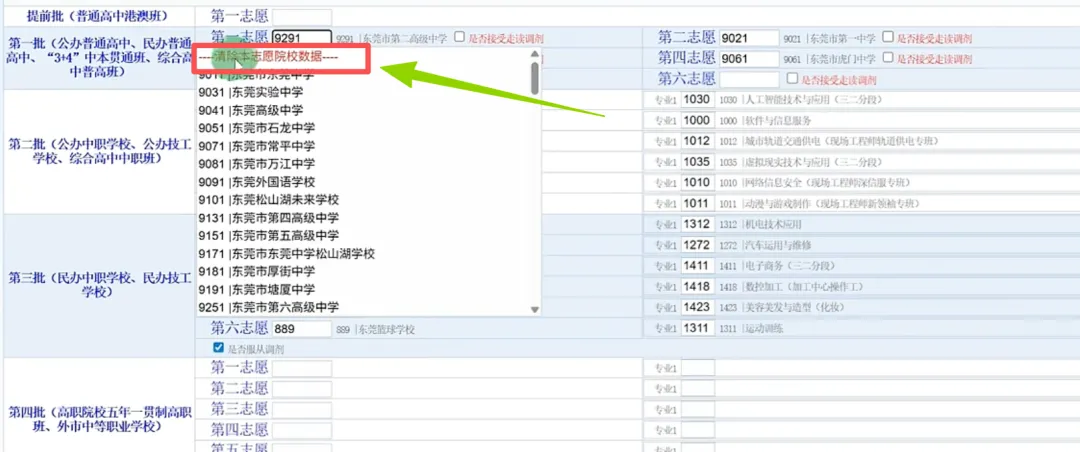
Task: Click the text 1418 |数控加工（加工中心操作工）
Action: [791, 287]
